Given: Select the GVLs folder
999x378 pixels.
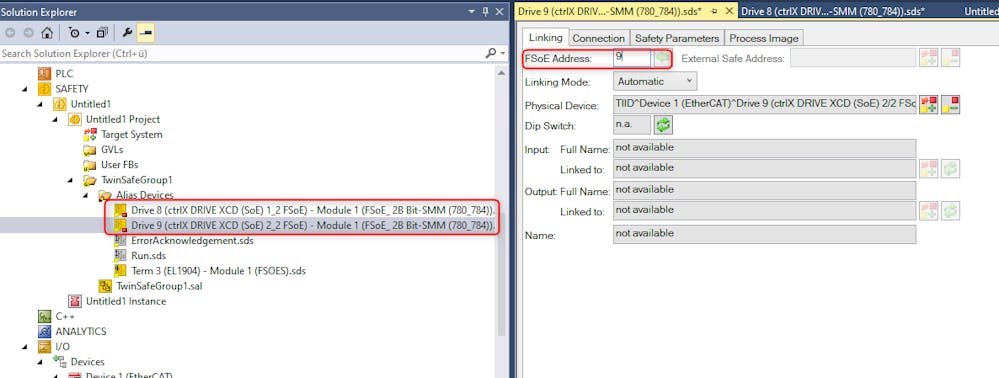Looking at the screenshot, I should (x=112, y=150).
